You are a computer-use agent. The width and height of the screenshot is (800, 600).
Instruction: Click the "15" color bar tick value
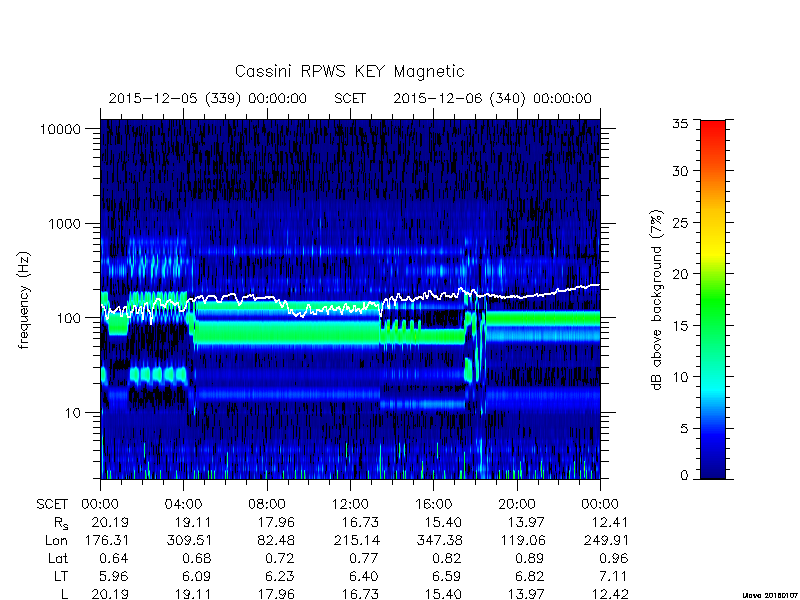680,326
